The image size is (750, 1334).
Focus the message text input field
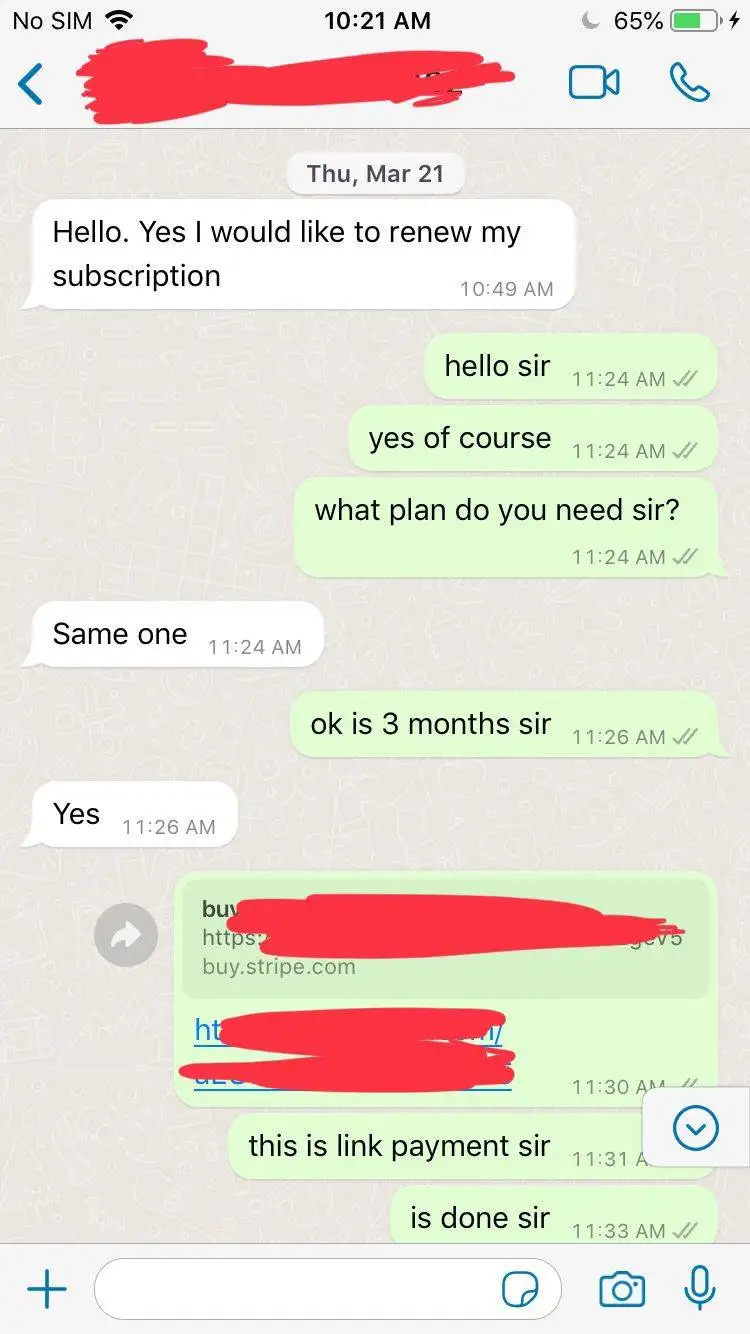click(328, 1290)
